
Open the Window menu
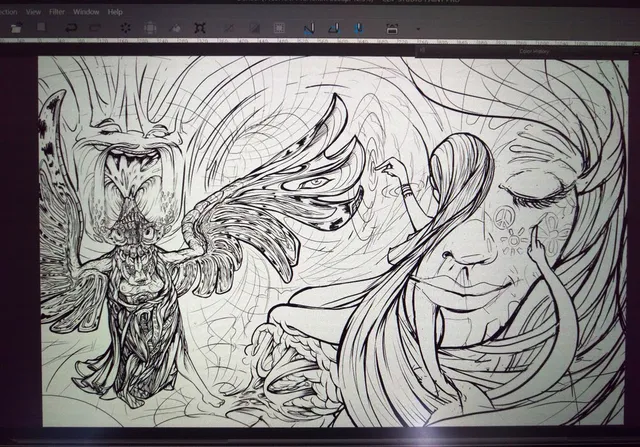click(86, 12)
